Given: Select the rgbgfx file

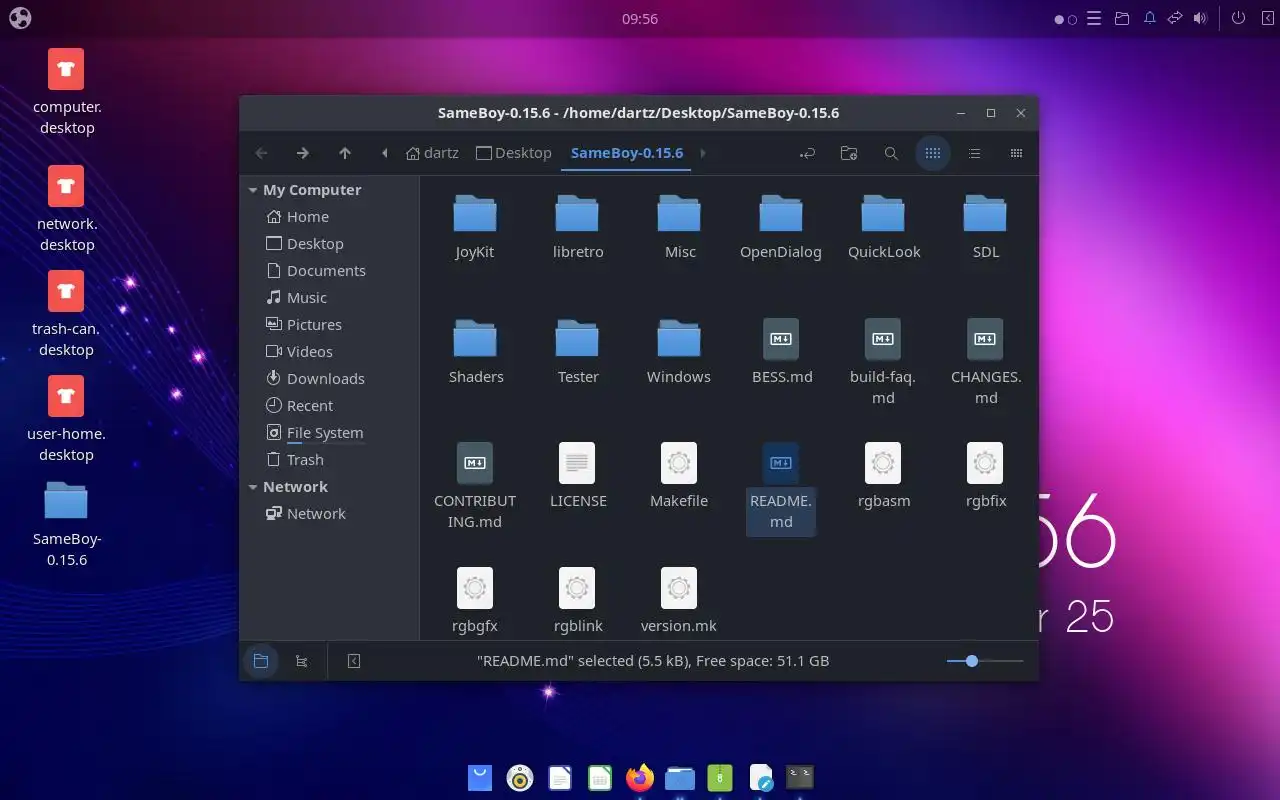Looking at the screenshot, I should click(x=475, y=602).
